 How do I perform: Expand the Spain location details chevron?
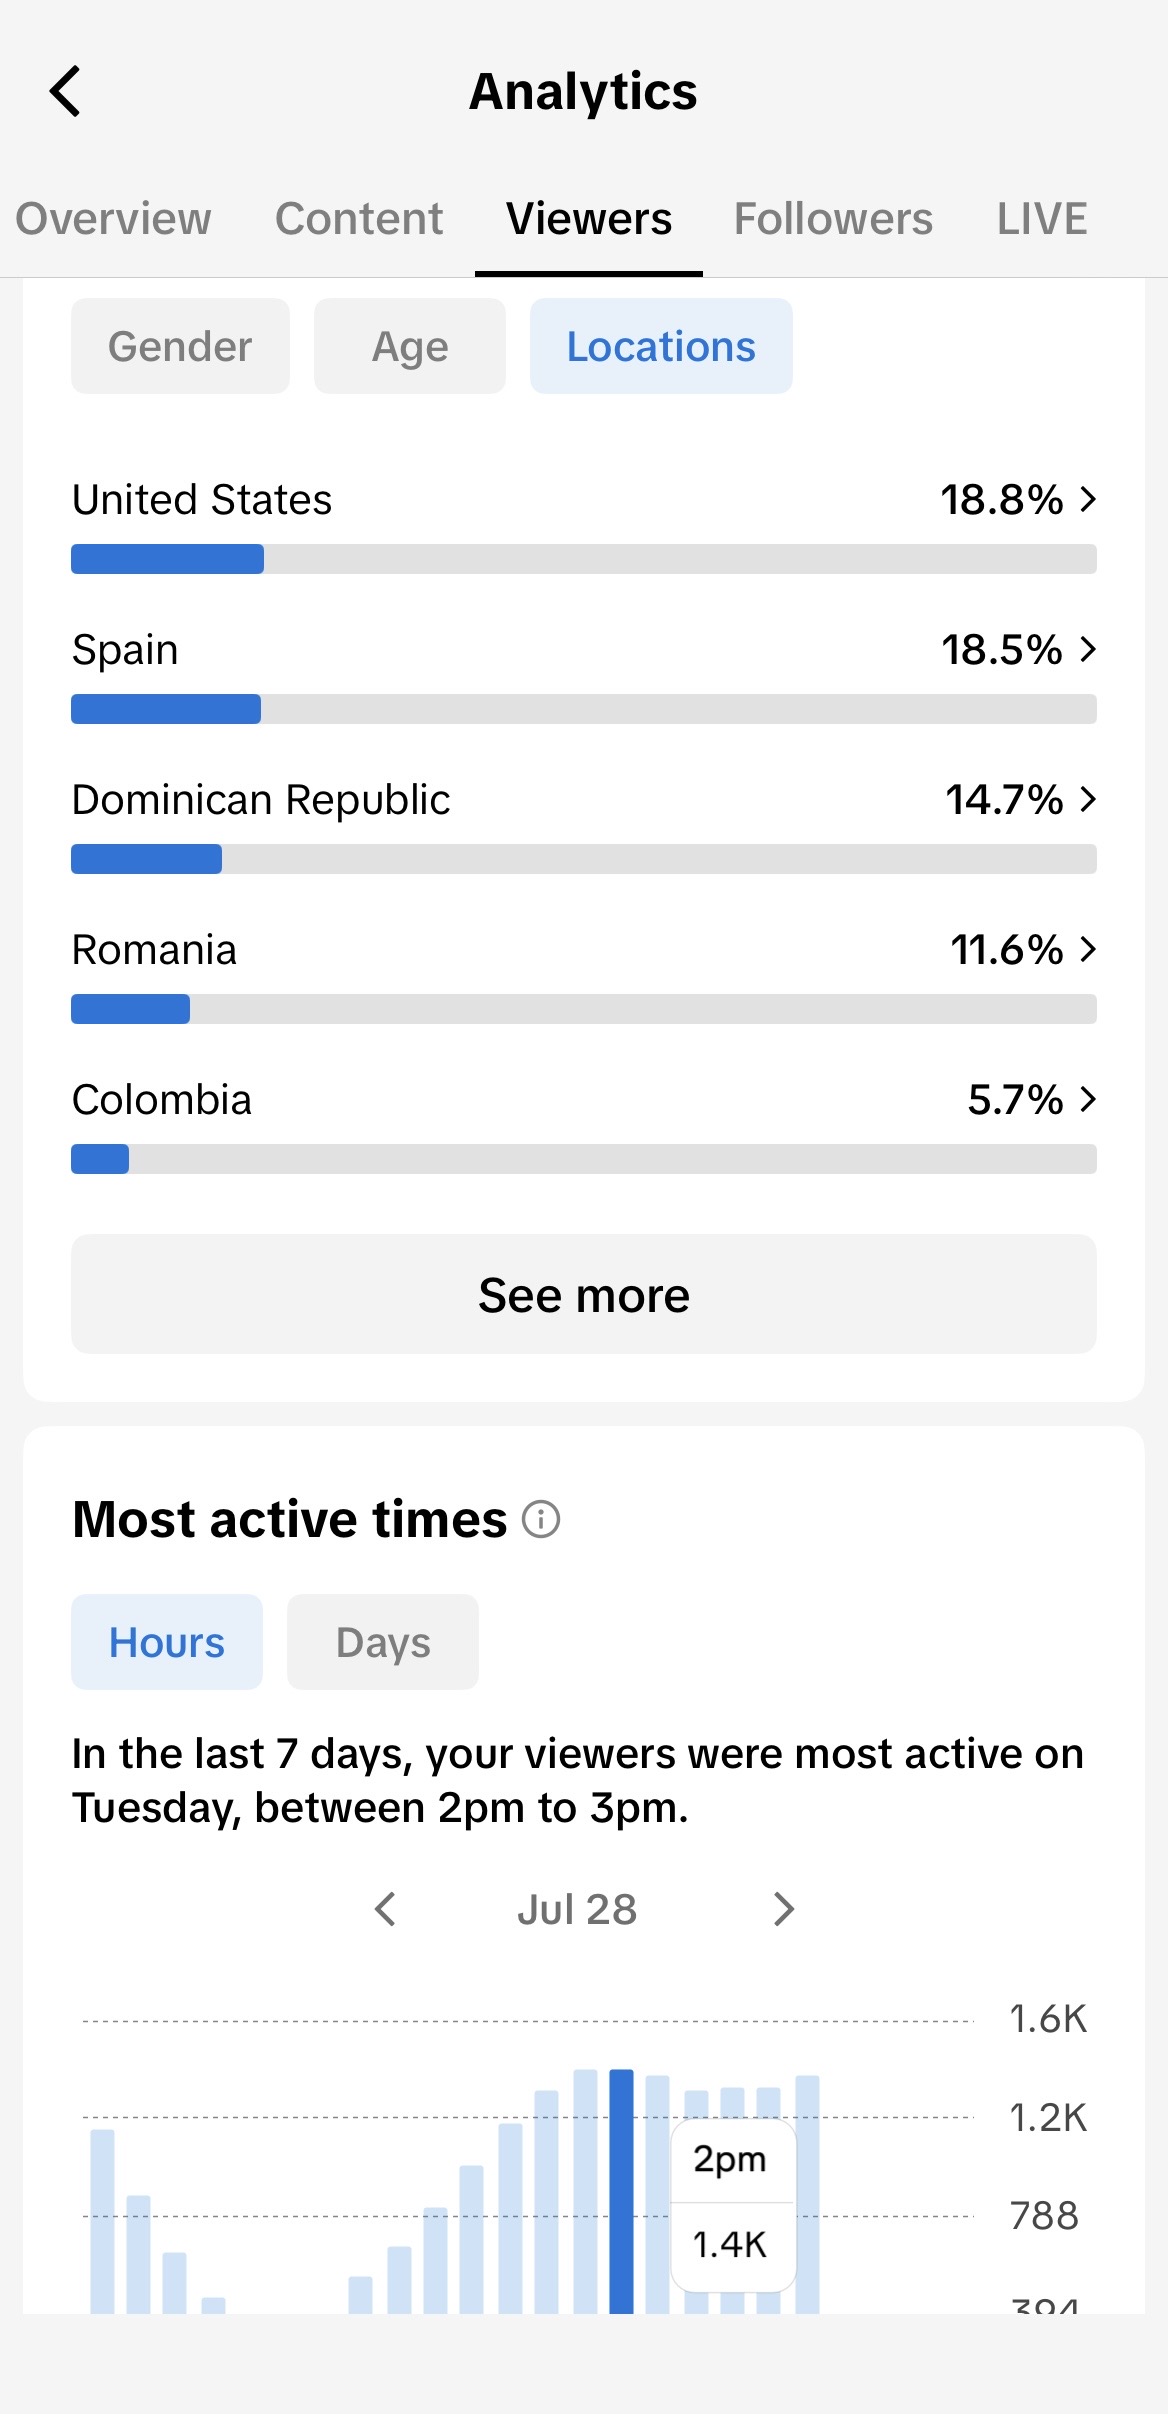pos(1089,649)
